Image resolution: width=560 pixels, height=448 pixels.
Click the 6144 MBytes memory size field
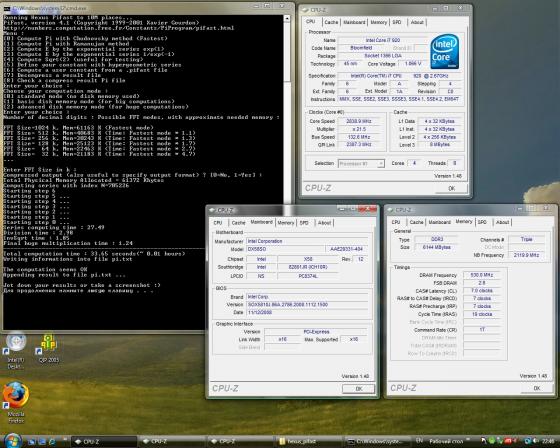437,247
